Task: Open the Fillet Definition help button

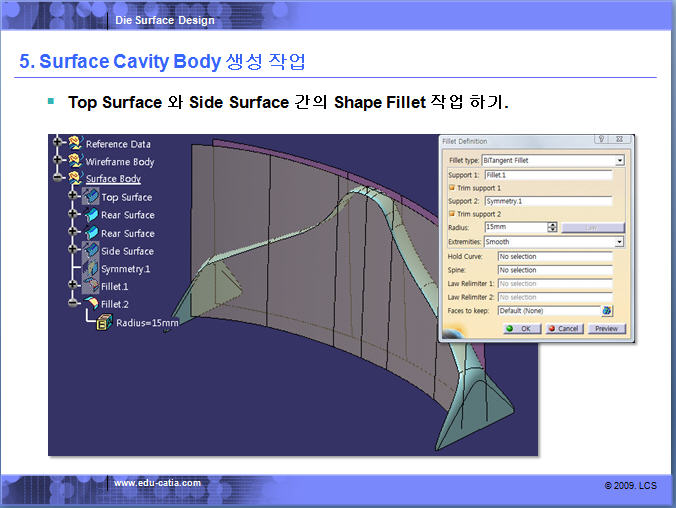Action: 601,141
